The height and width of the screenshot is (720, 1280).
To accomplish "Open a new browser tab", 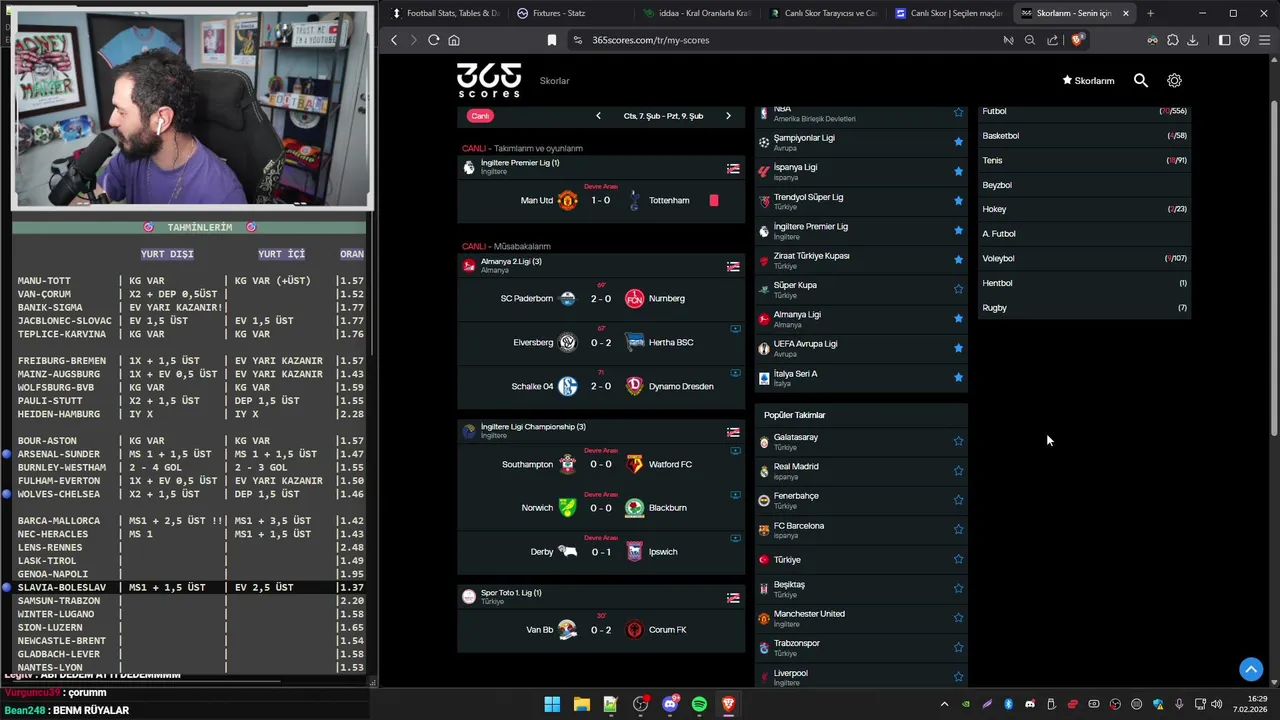I will coord(1150,13).
